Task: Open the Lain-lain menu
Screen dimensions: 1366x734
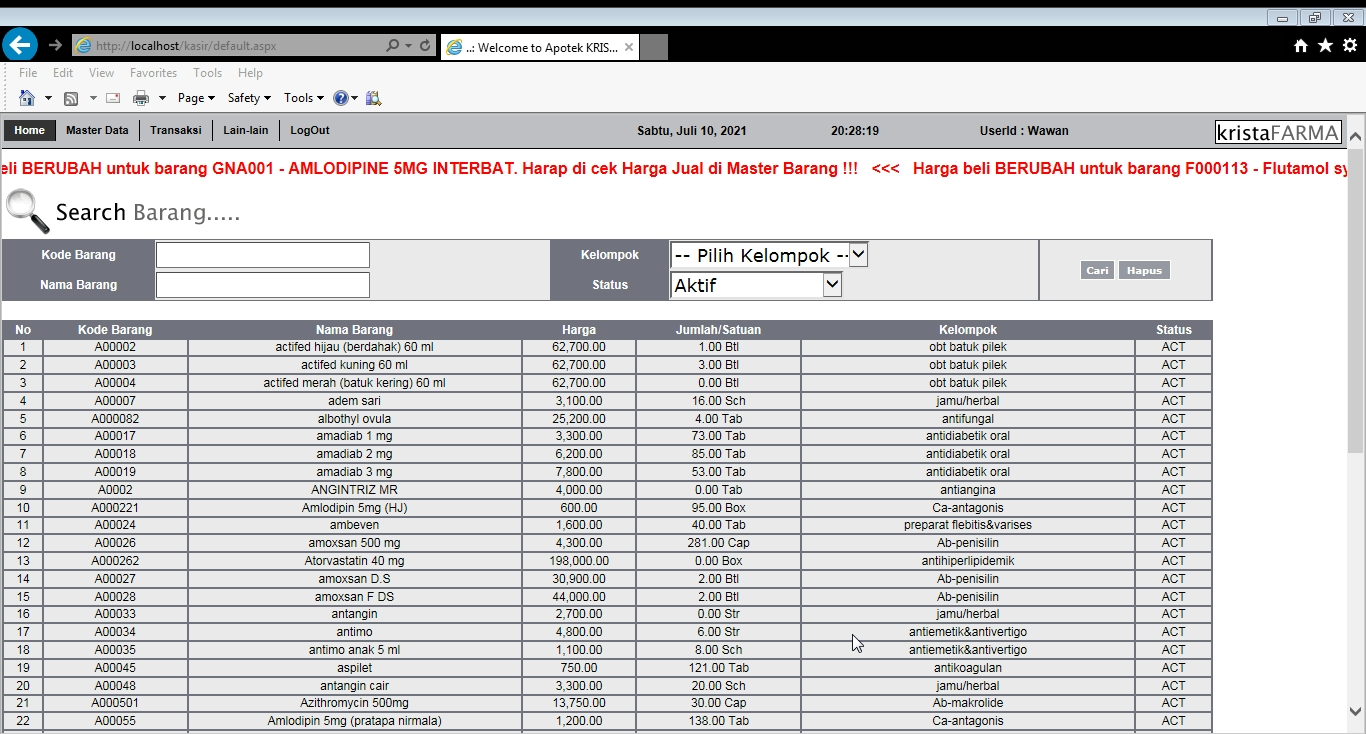Action: (245, 131)
